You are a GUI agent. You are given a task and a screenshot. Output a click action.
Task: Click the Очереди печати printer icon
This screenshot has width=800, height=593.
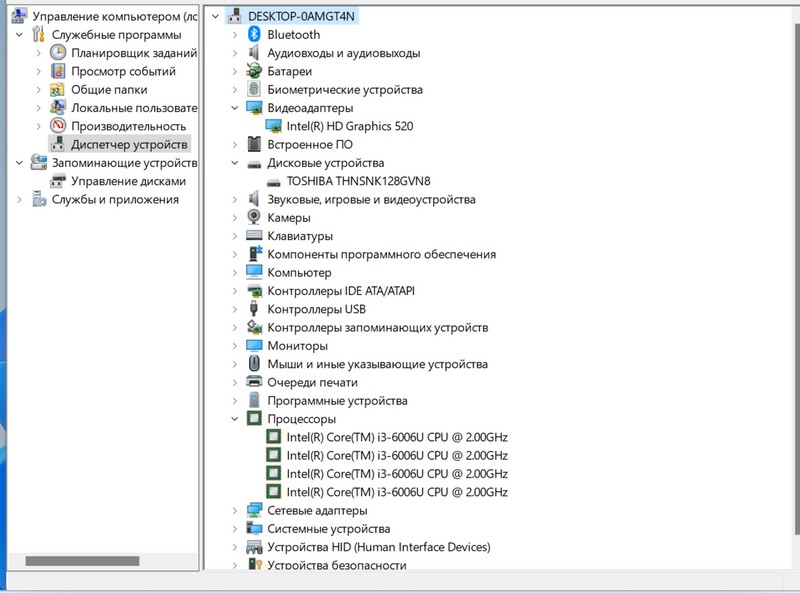(254, 382)
